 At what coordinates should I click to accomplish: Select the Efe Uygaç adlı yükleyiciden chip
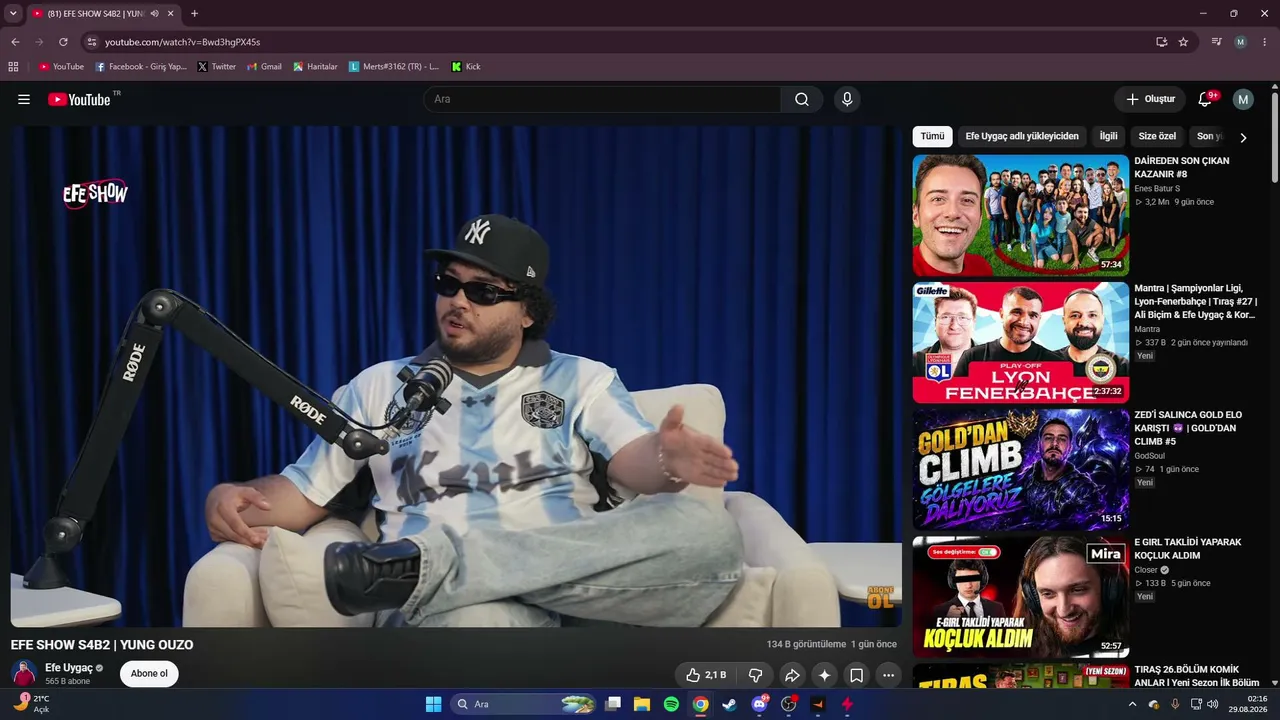(x=1022, y=136)
